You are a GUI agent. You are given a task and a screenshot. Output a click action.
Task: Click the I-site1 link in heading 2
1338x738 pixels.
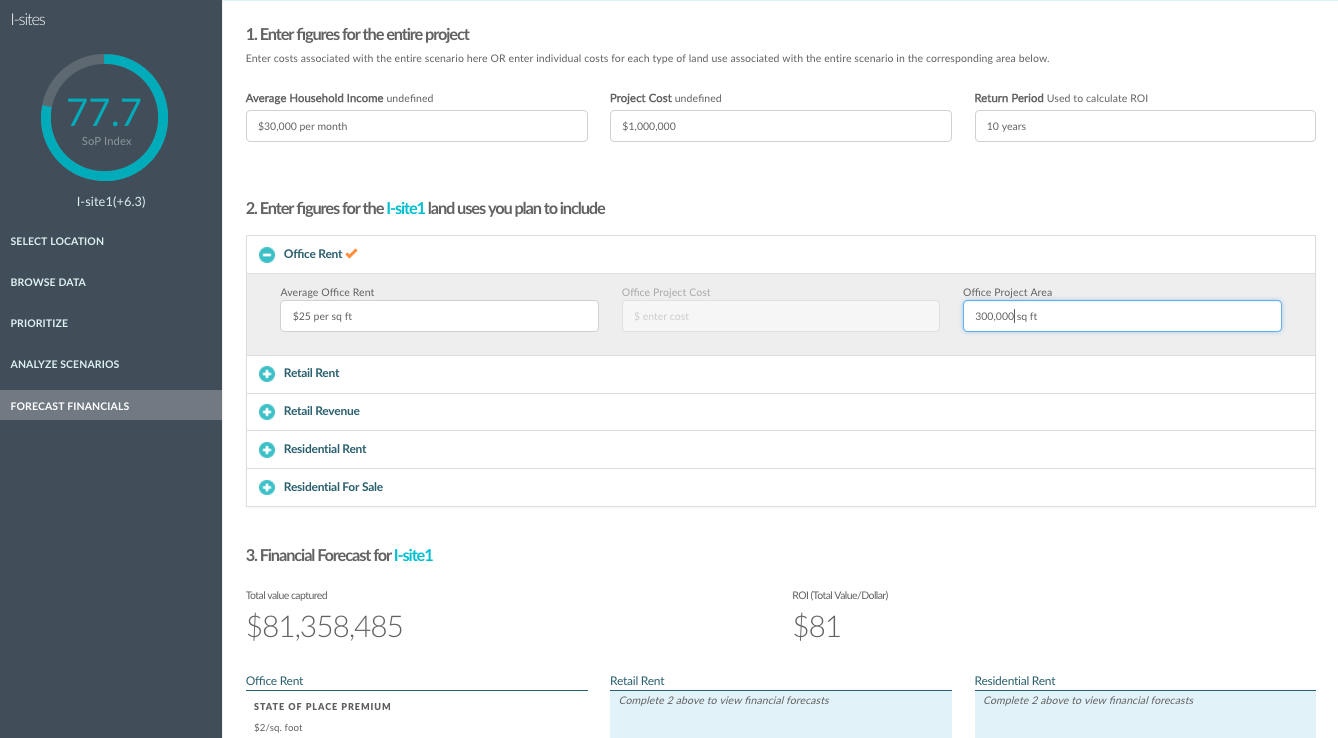tap(406, 208)
